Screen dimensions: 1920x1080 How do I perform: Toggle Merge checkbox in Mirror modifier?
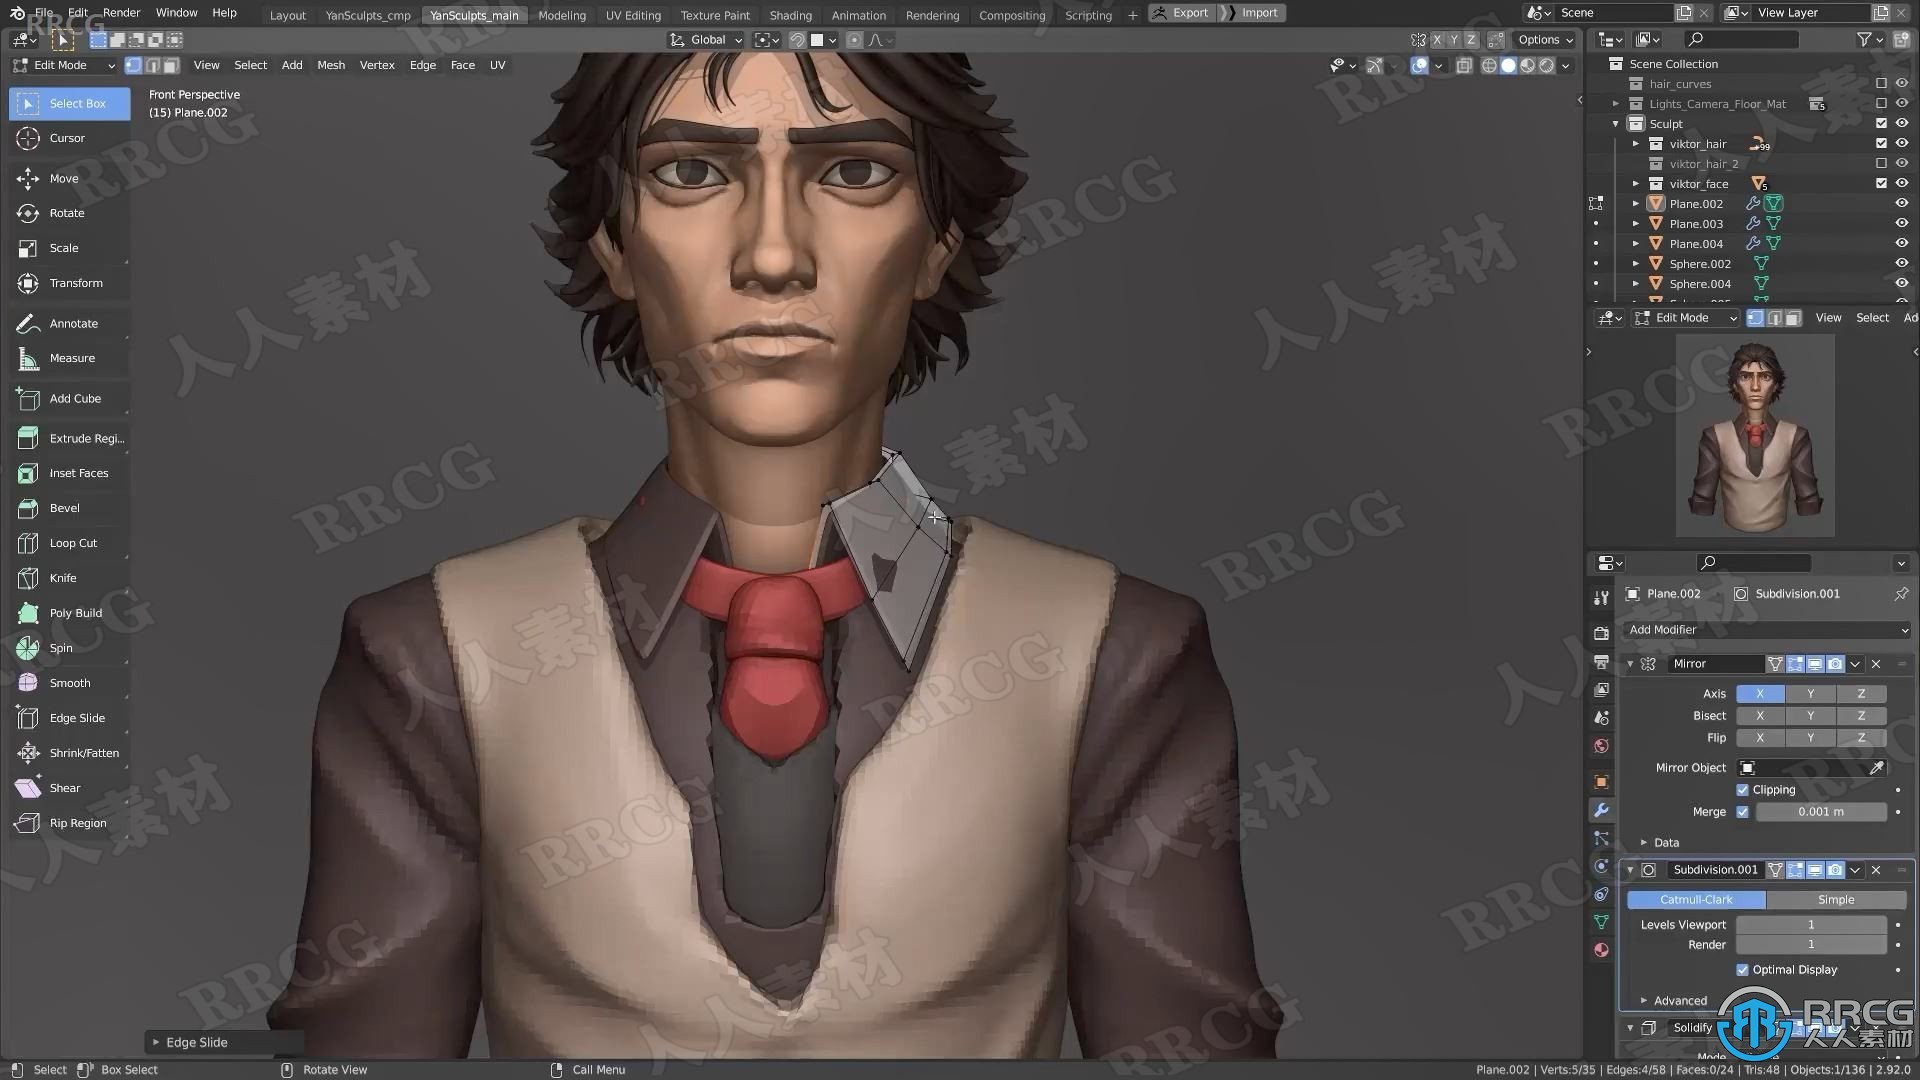coord(1742,812)
